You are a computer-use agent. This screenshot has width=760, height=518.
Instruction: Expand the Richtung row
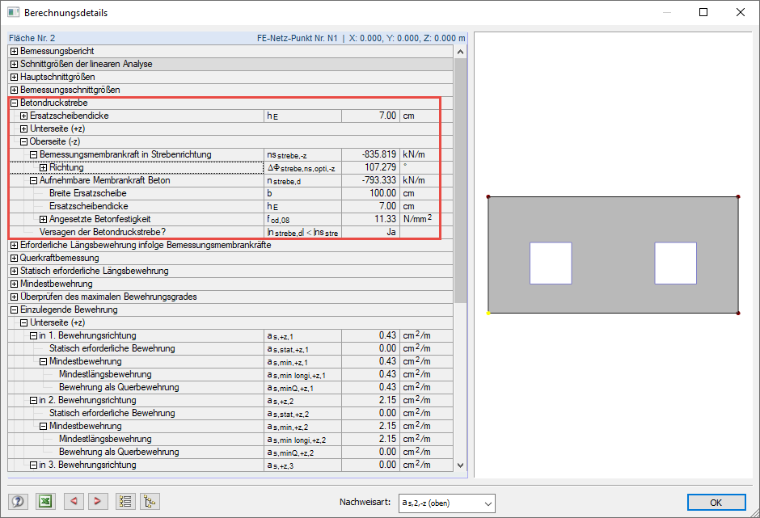(x=43, y=168)
